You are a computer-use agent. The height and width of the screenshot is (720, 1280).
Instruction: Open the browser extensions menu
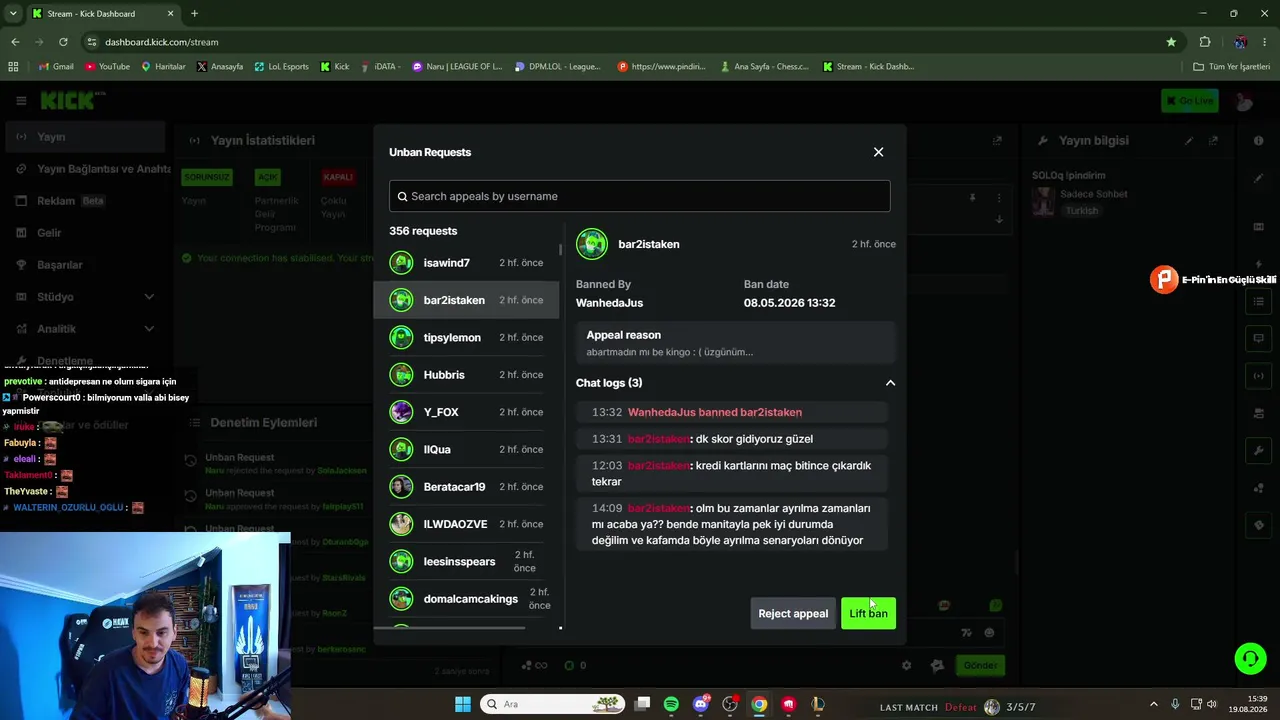point(1205,42)
